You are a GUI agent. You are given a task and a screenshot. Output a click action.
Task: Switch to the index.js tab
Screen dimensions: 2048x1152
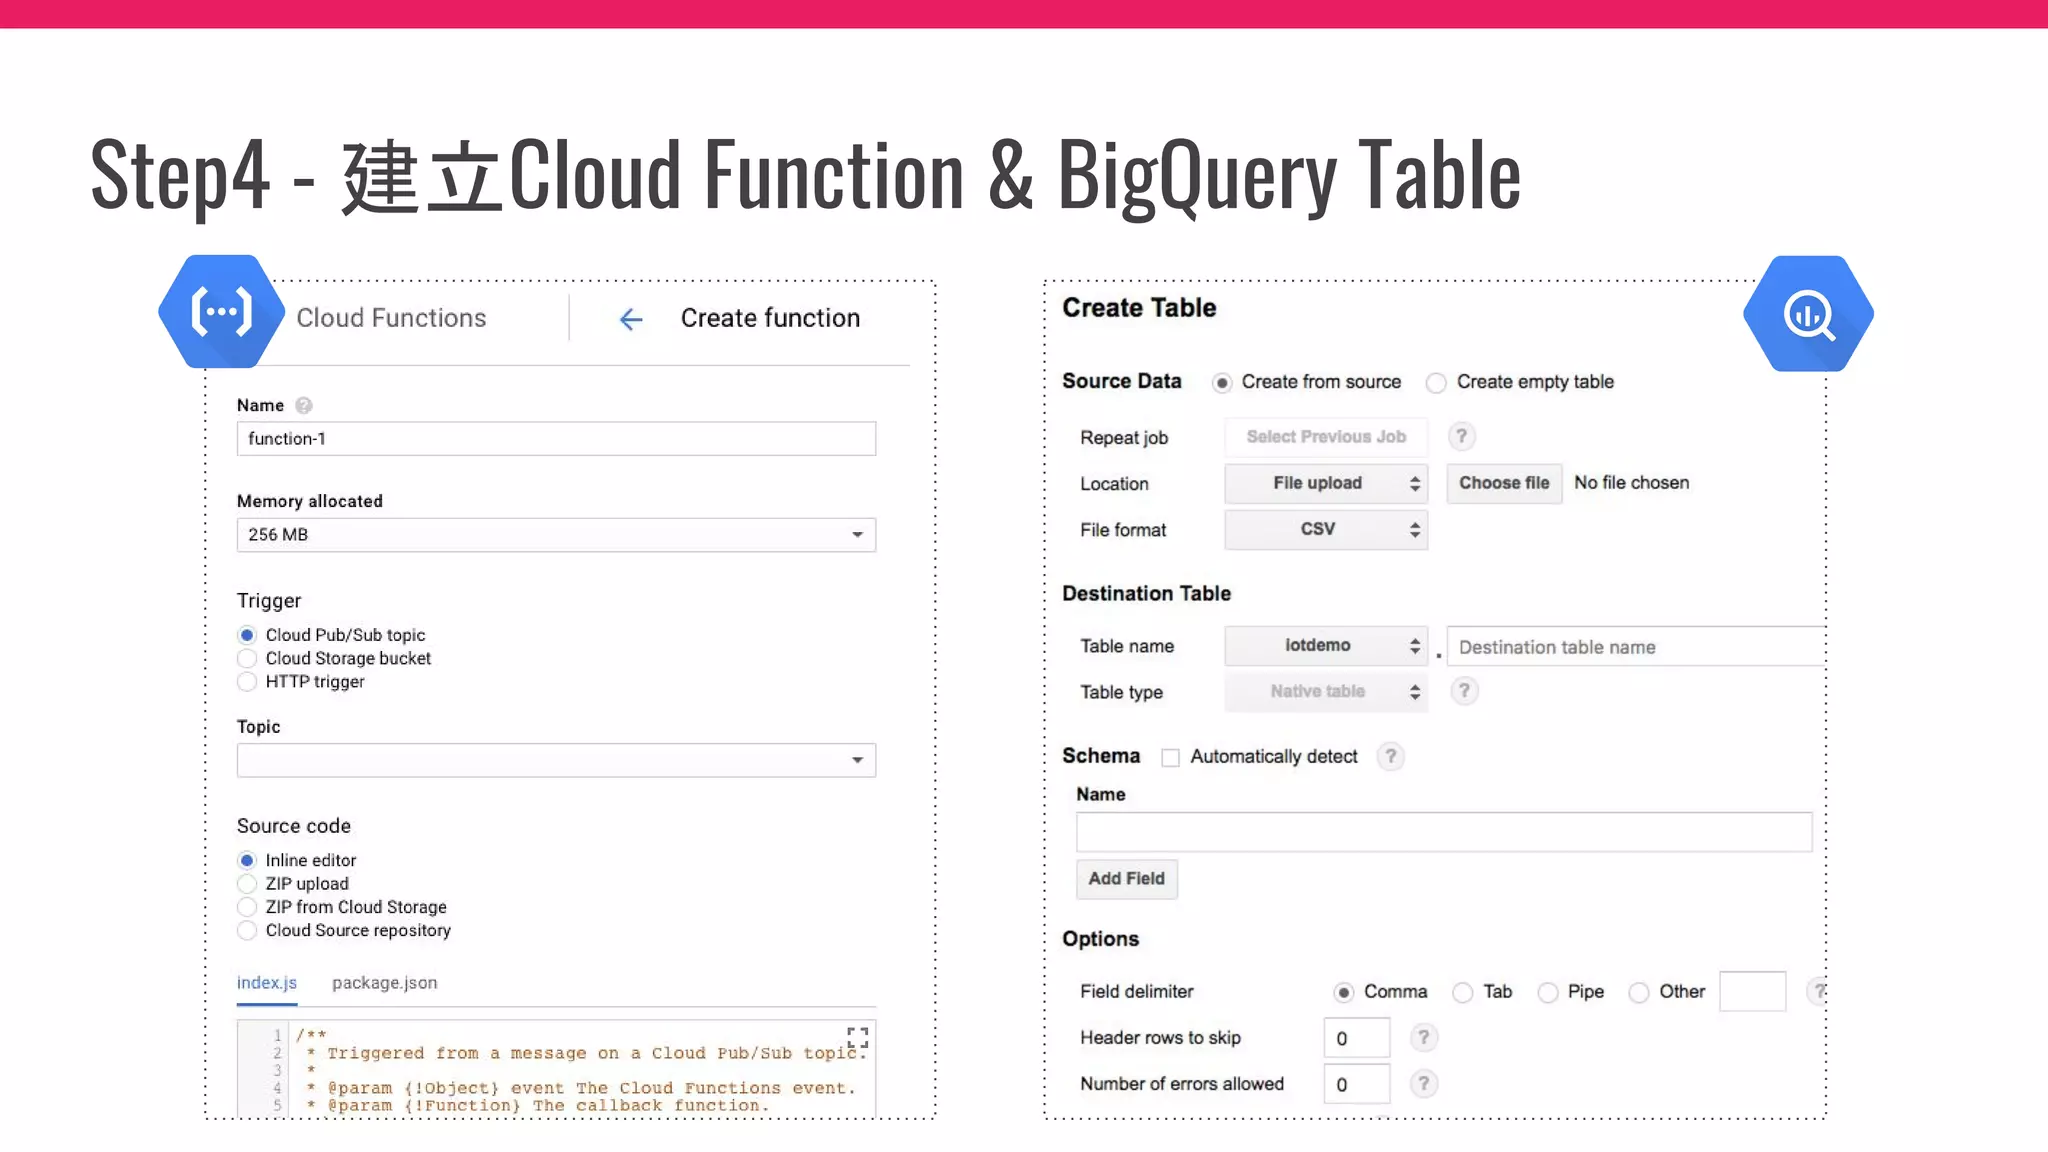(x=267, y=983)
